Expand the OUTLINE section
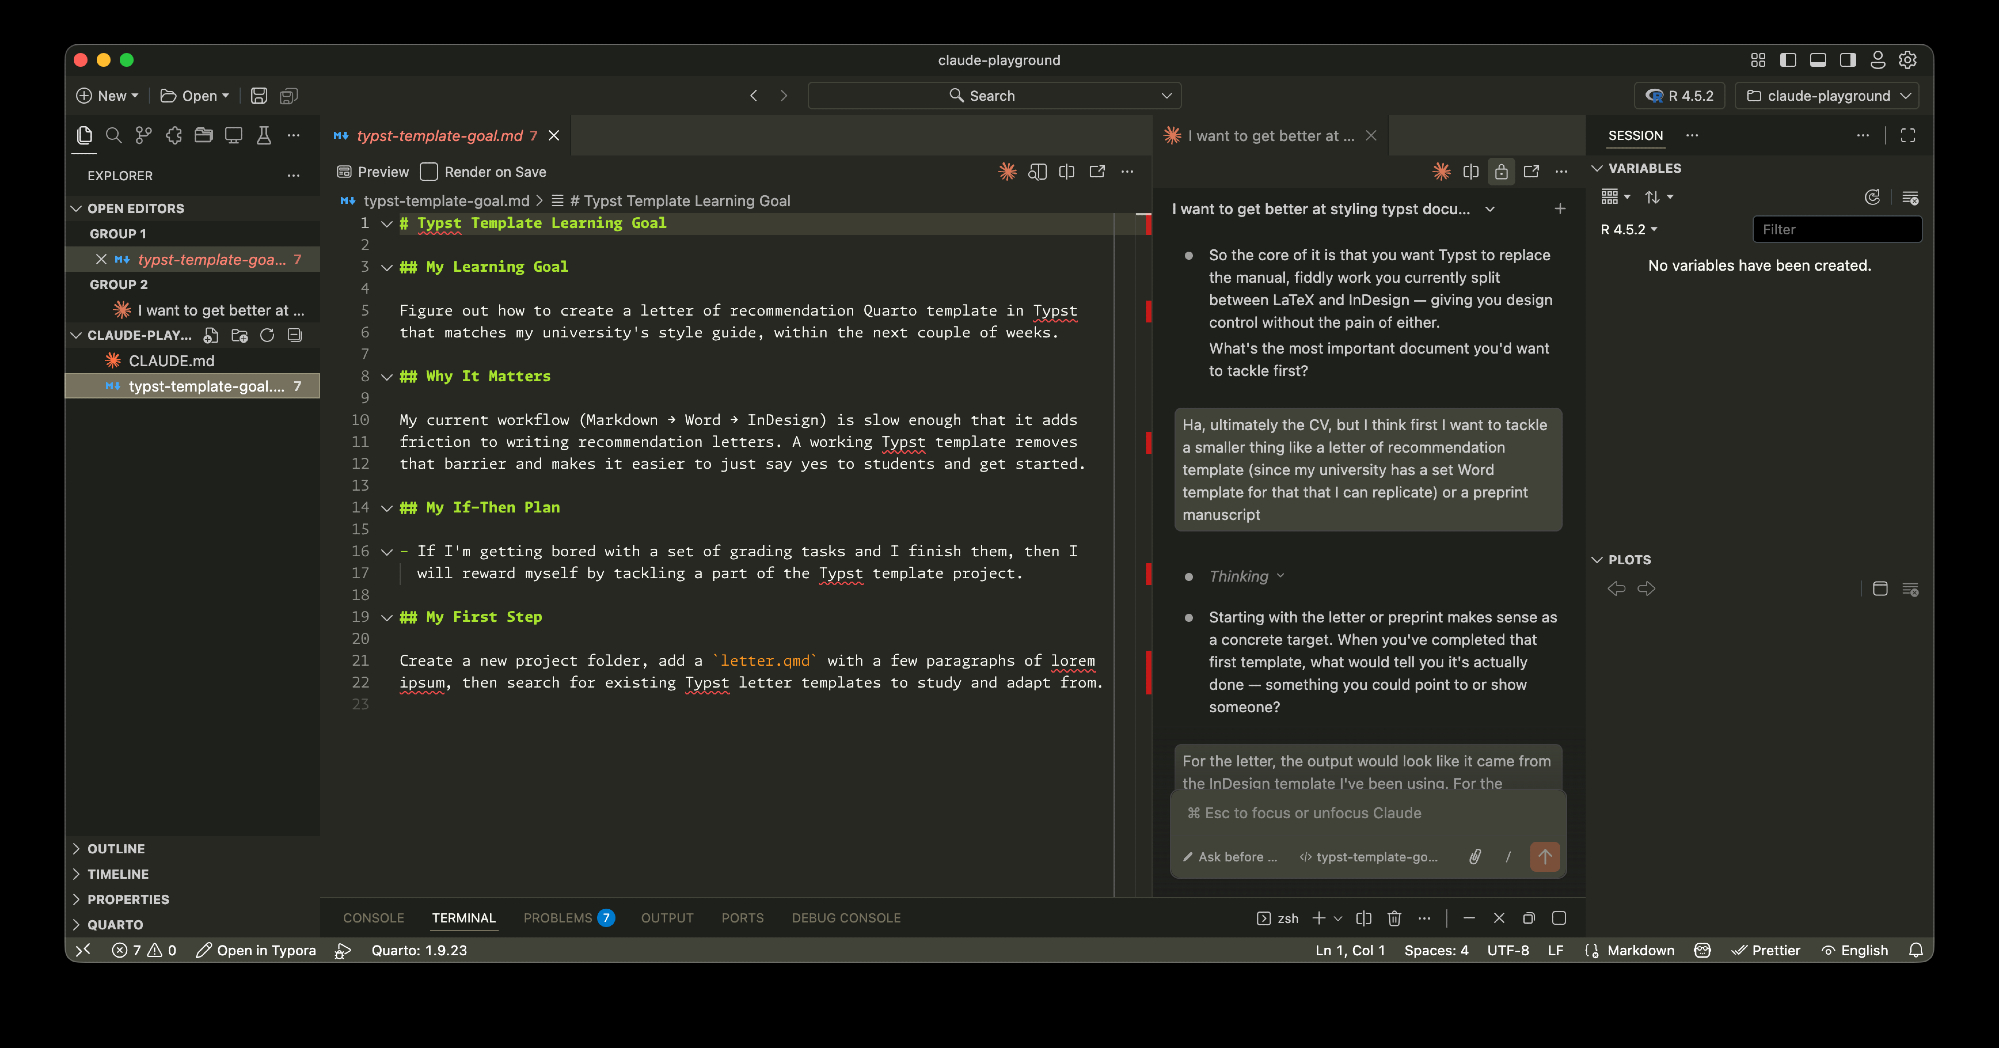Screen dimensions: 1999x1048 pyautogui.click(x=115, y=848)
